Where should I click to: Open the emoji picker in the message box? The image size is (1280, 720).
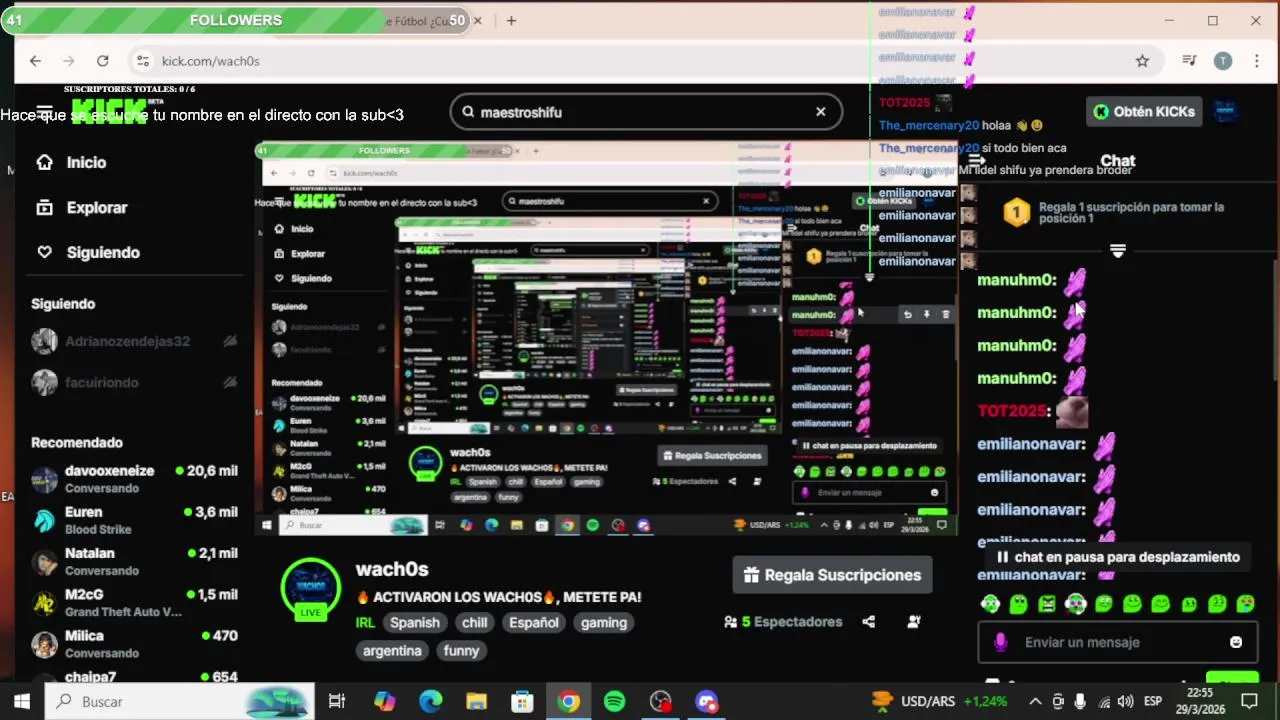(x=1236, y=642)
